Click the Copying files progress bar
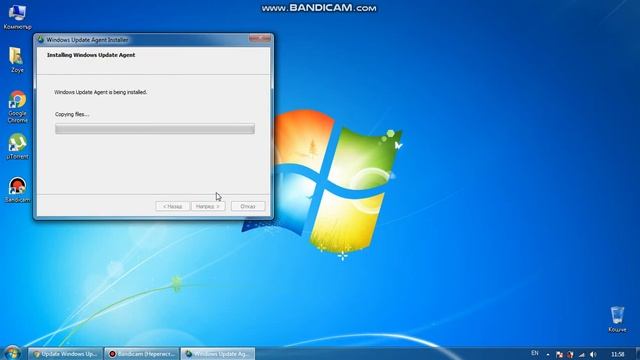 click(155, 129)
